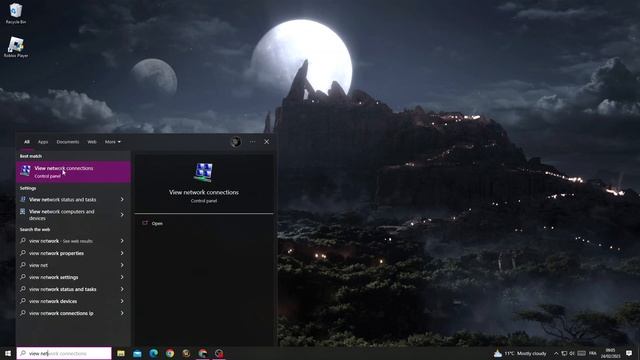Open the touch keyboard tray icon

click(582, 353)
